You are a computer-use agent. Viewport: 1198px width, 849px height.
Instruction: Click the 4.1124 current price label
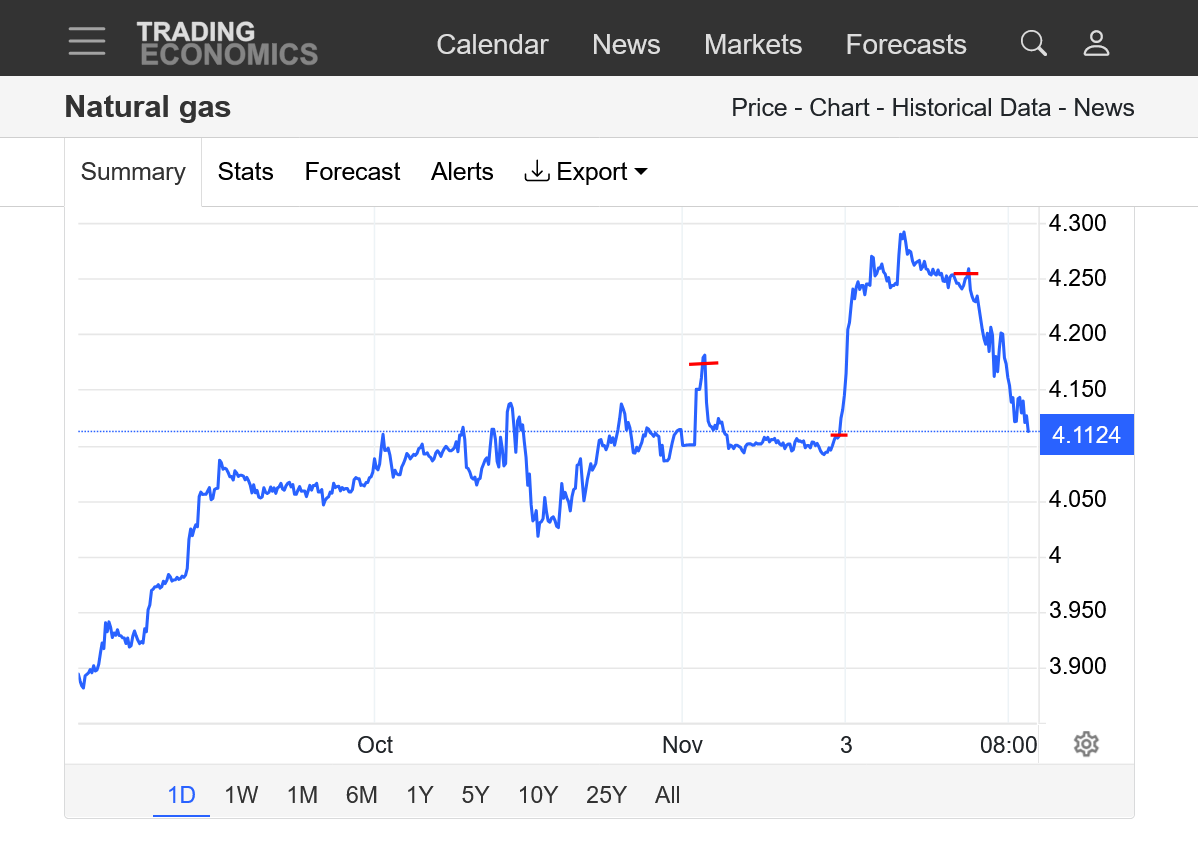pyautogui.click(x=1086, y=435)
